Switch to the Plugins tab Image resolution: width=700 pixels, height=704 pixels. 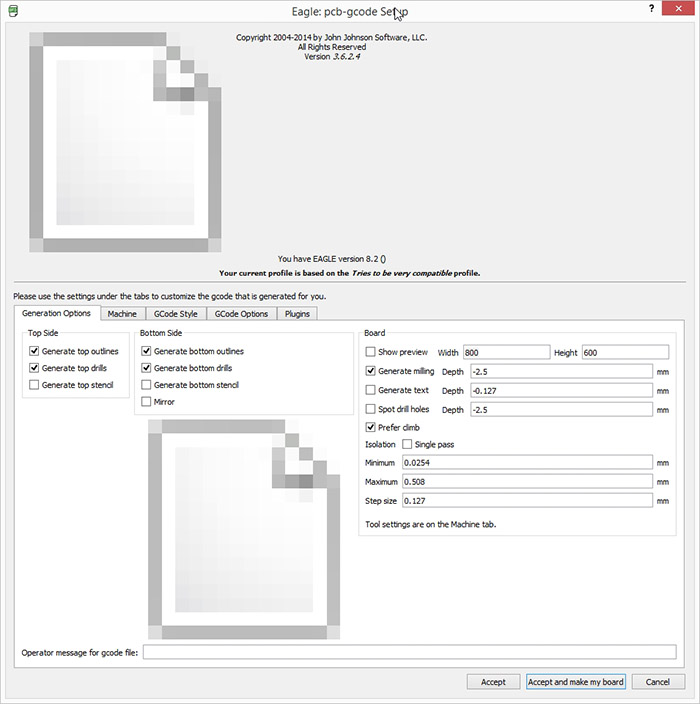pyautogui.click(x=297, y=314)
